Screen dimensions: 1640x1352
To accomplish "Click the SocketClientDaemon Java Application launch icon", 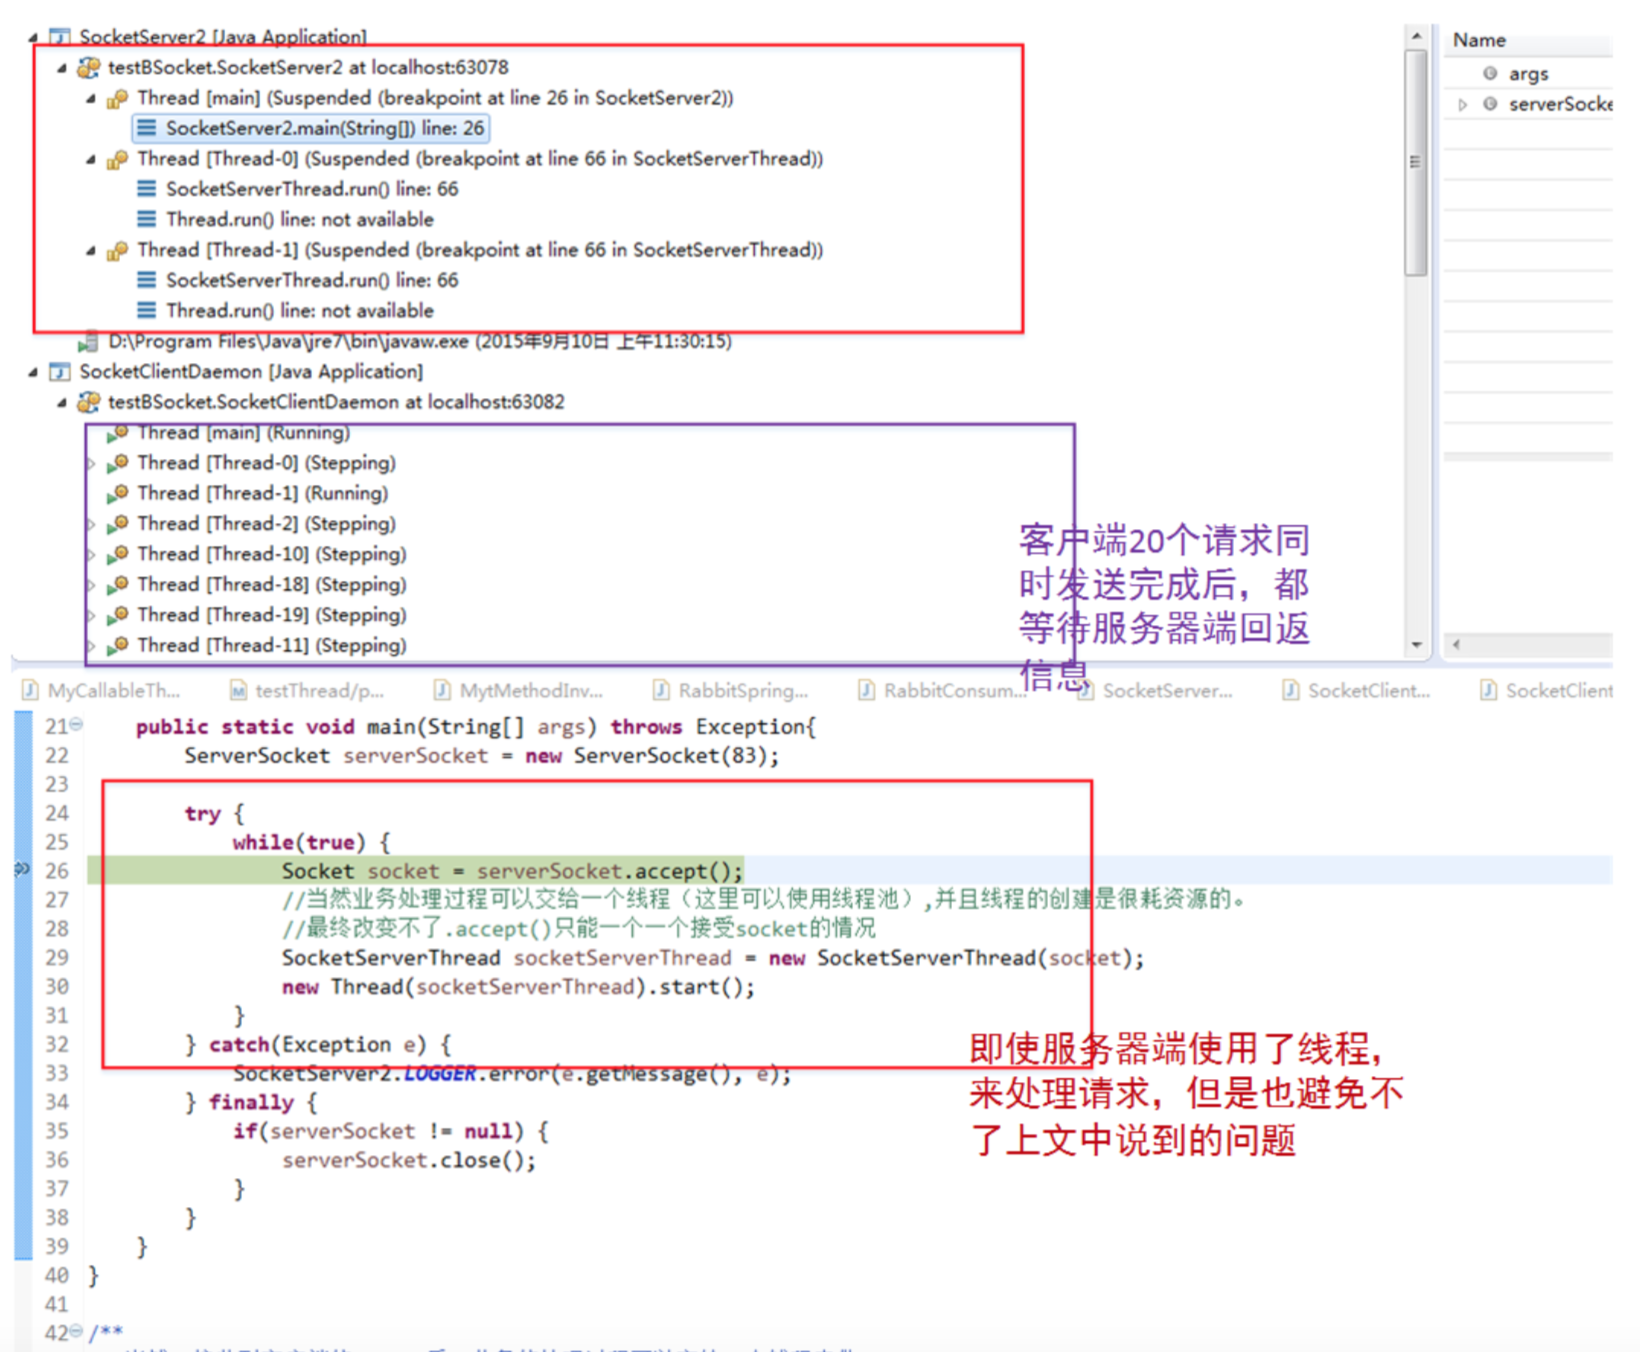I will pyautogui.click(x=60, y=372).
